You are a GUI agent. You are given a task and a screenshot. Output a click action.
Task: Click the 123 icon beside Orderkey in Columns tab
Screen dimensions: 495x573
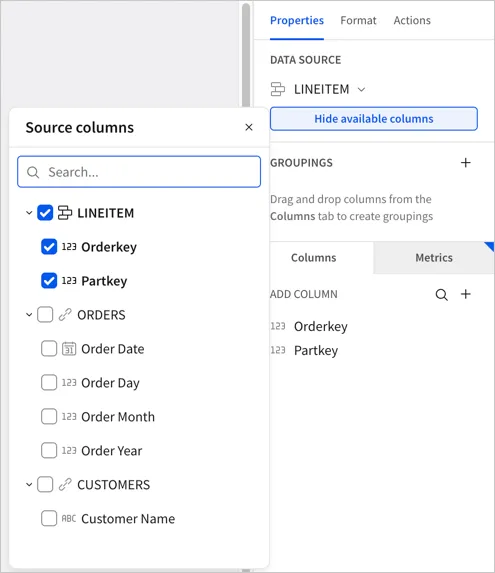point(278,326)
